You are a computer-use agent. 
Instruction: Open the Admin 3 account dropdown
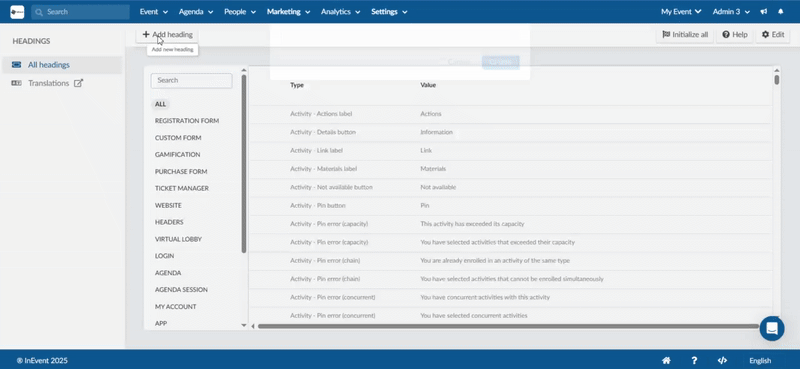pos(731,12)
